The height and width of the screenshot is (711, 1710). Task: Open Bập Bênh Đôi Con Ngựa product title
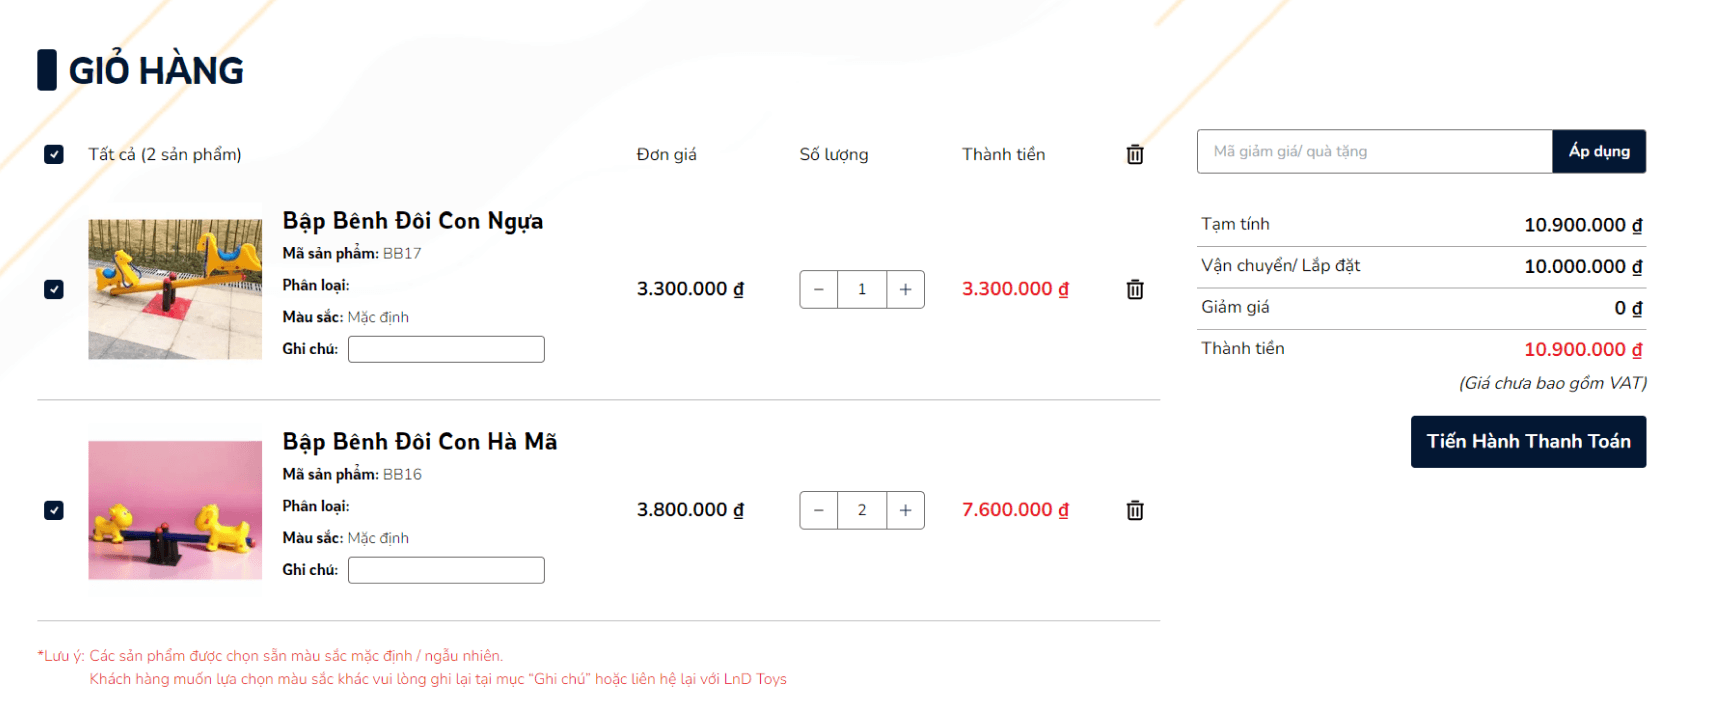tap(412, 221)
